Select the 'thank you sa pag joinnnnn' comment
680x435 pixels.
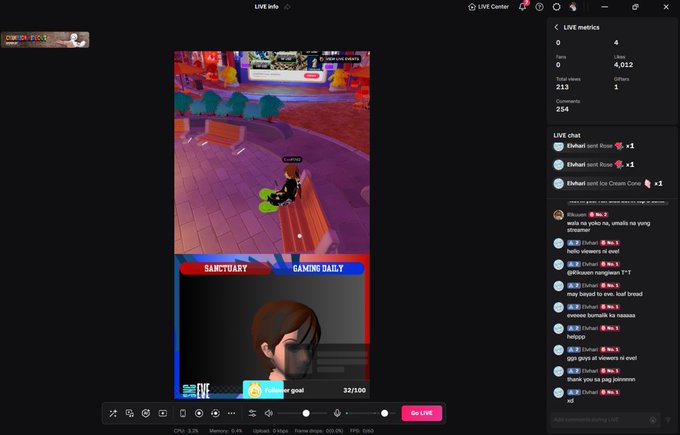pyautogui.click(x=601, y=379)
